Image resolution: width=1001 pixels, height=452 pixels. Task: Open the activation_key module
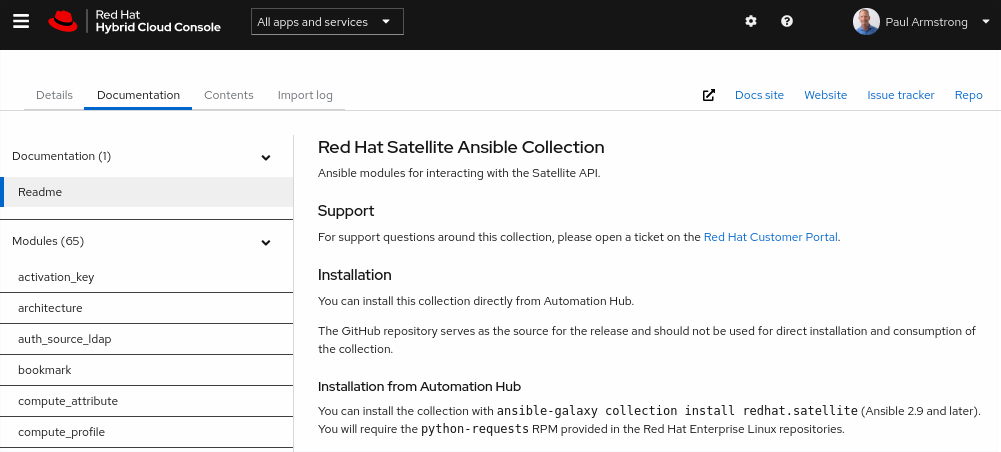[56, 277]
